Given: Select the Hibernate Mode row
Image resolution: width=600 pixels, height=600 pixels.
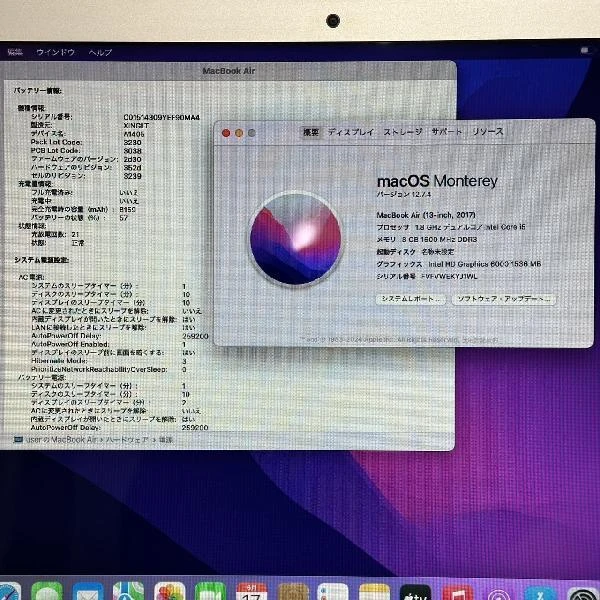Looking at the screenshot, I should click(109, 361).
